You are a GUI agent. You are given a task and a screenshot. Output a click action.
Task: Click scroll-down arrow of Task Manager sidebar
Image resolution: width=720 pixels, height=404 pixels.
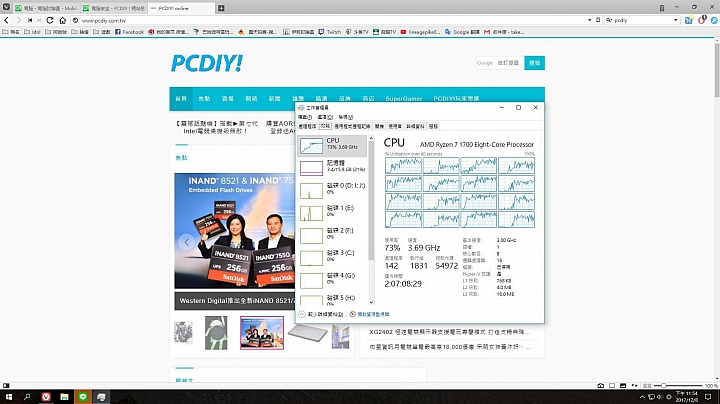(x=371, y=303)
